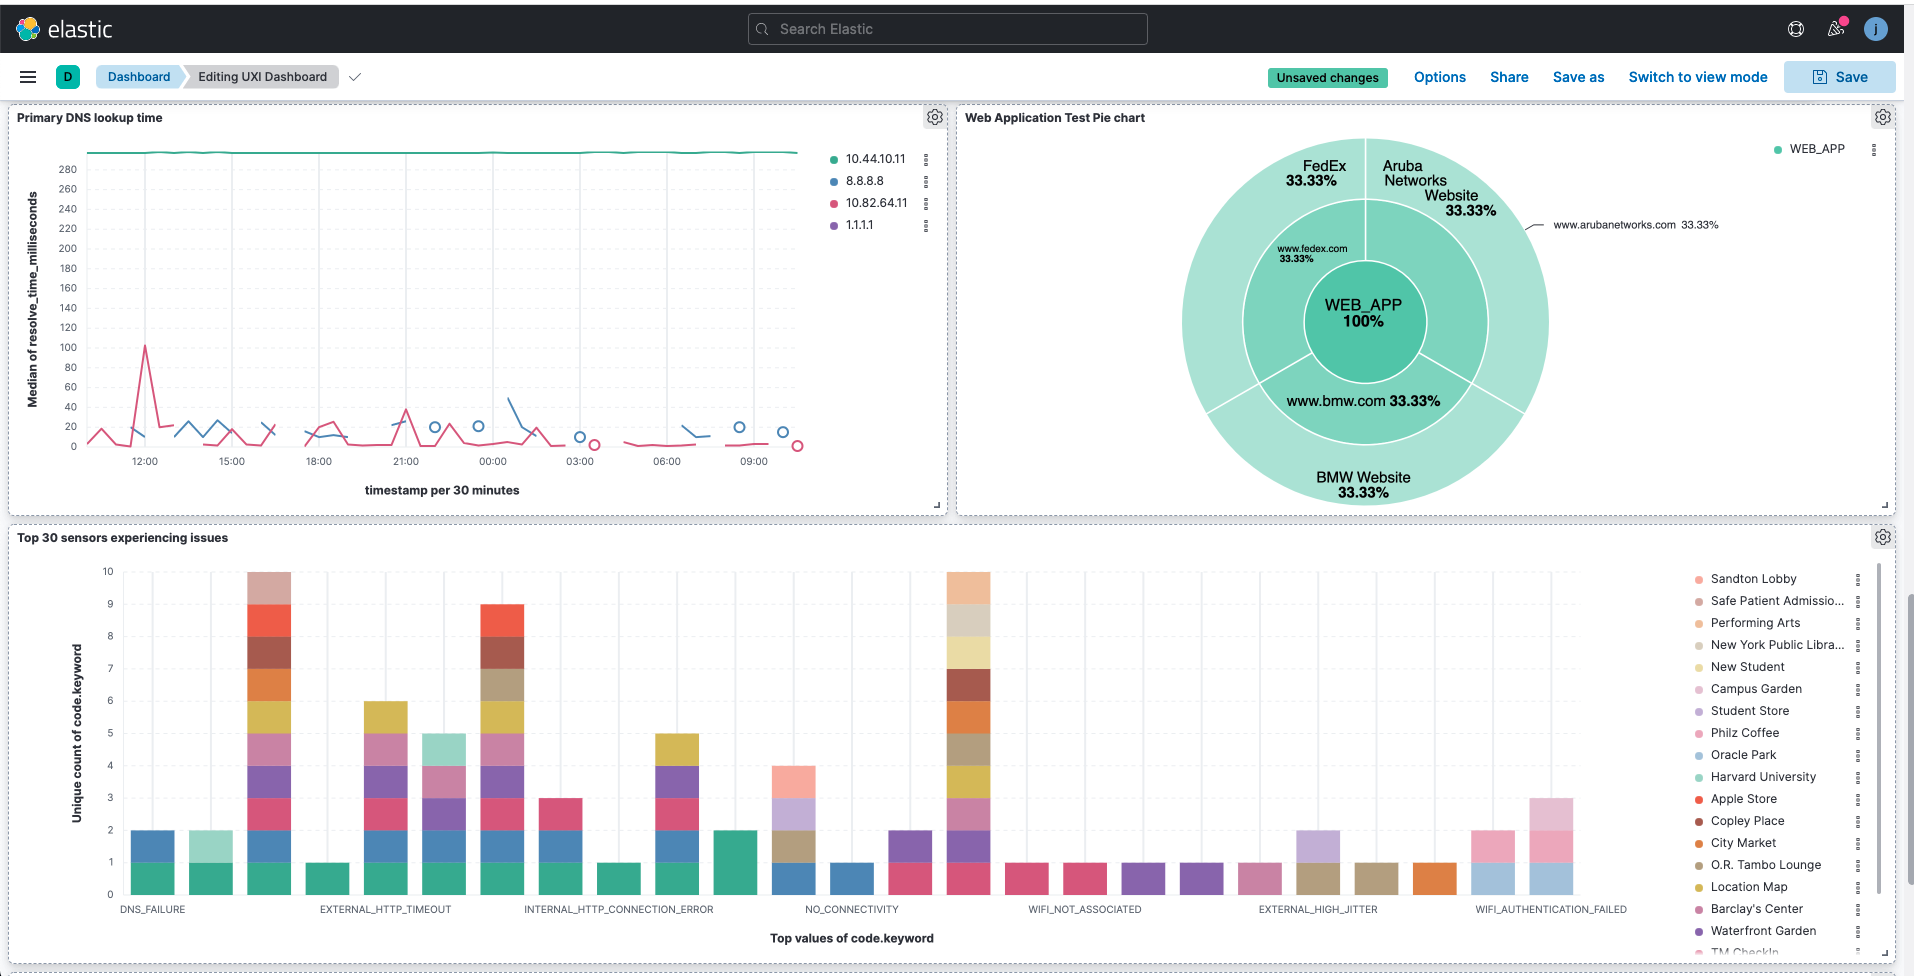Open Primary DNS lookup time panel options gear

[935, 117]
